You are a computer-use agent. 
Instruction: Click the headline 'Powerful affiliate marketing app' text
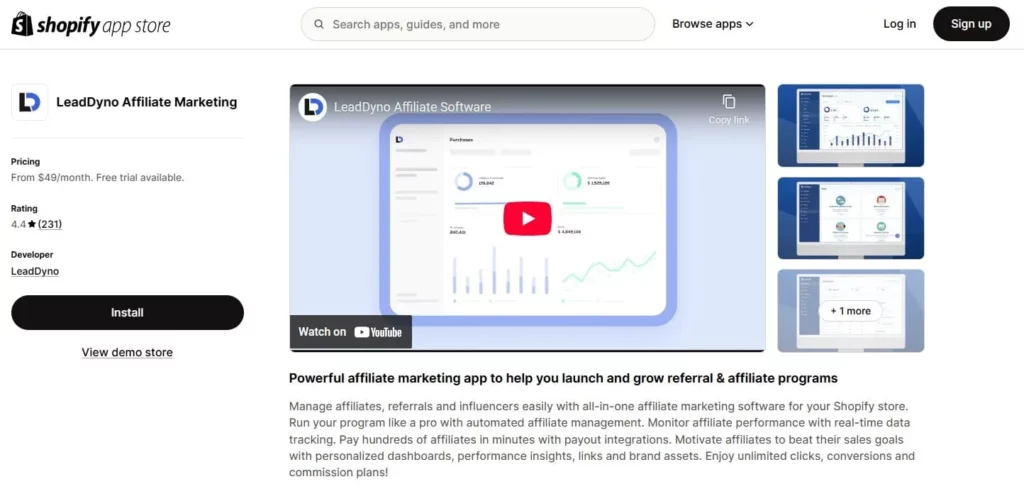[x=563, y=378]
